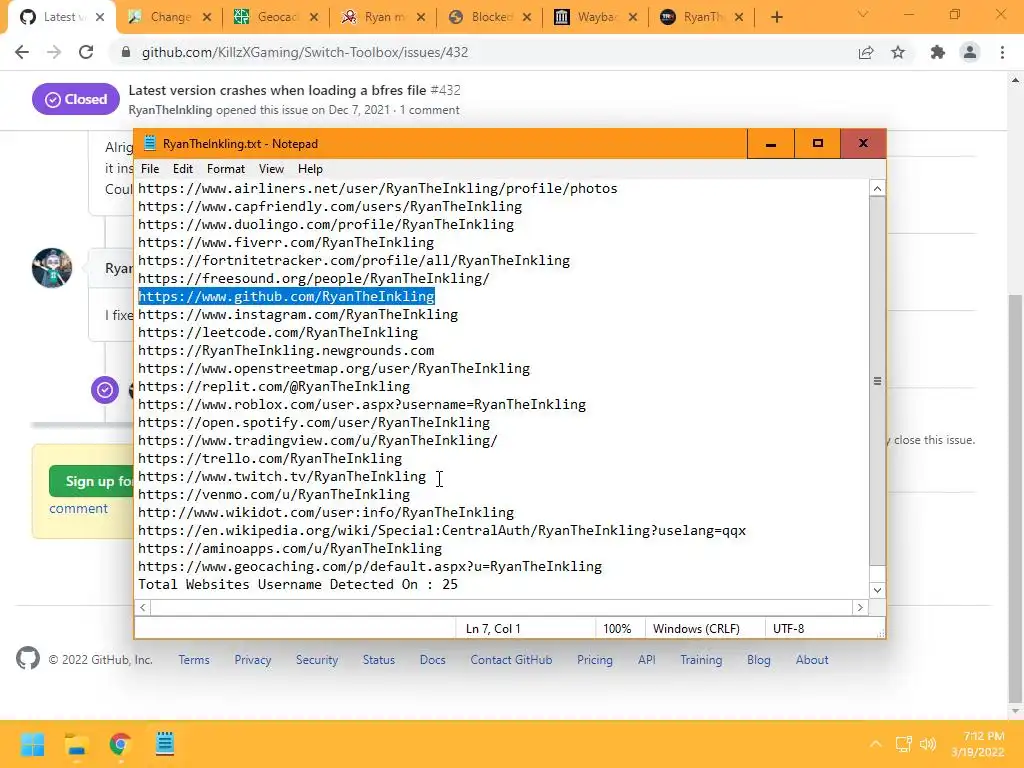Image resolution: width=1024 pixels, height=768 pixels.
Task: Open RyanTheInkling author link under issue title
Action: (x=170, y=110)
